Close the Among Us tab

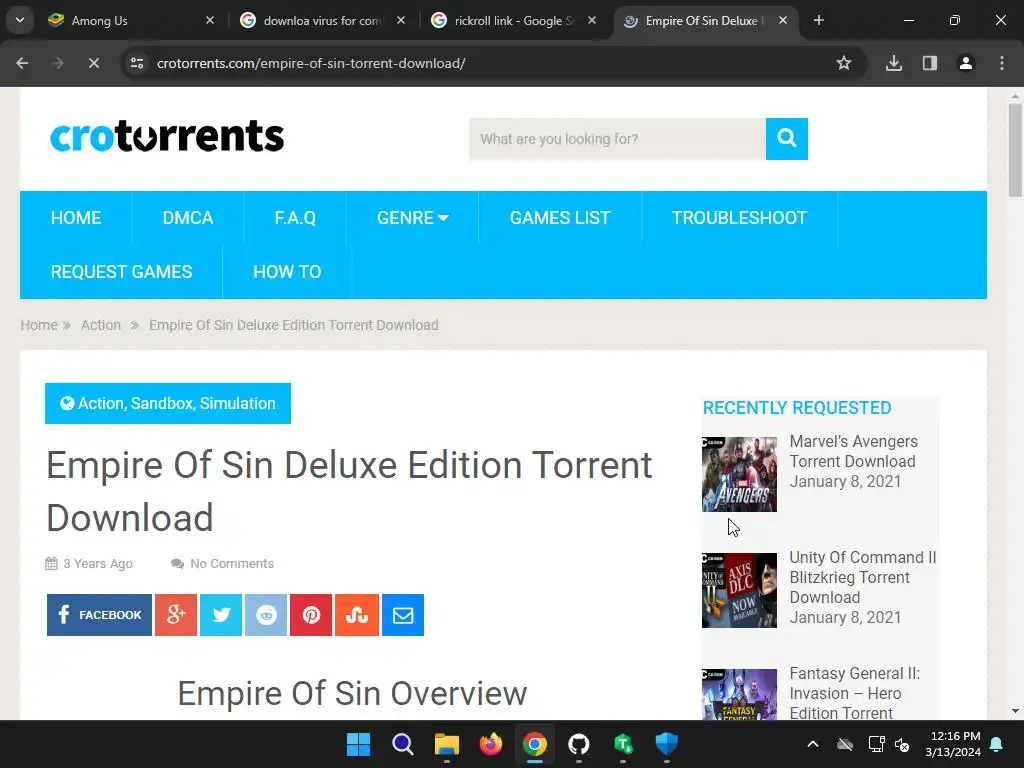coord(210,20)
